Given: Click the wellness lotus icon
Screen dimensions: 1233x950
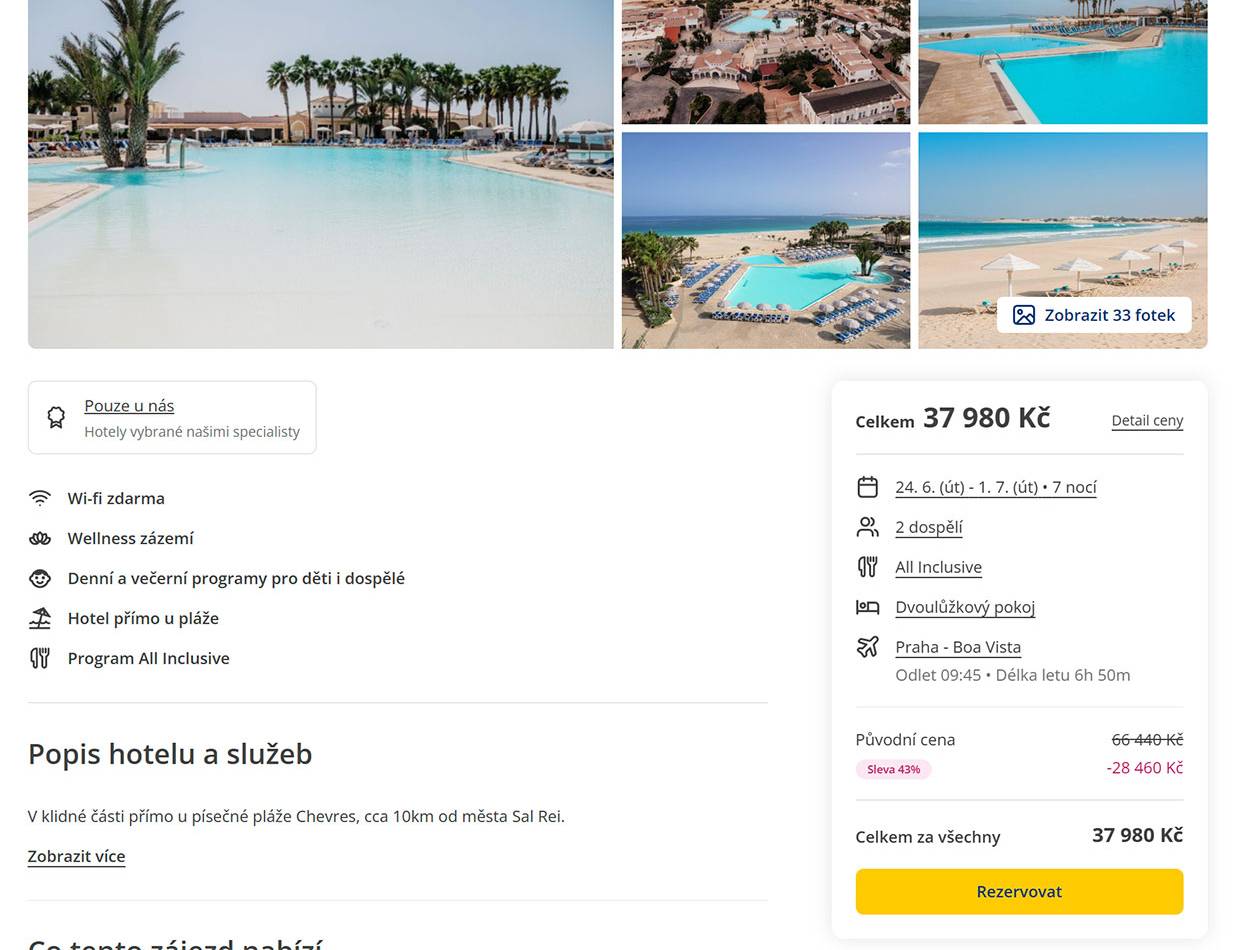Looking at the screenshot, I should [x=40, y=538].
